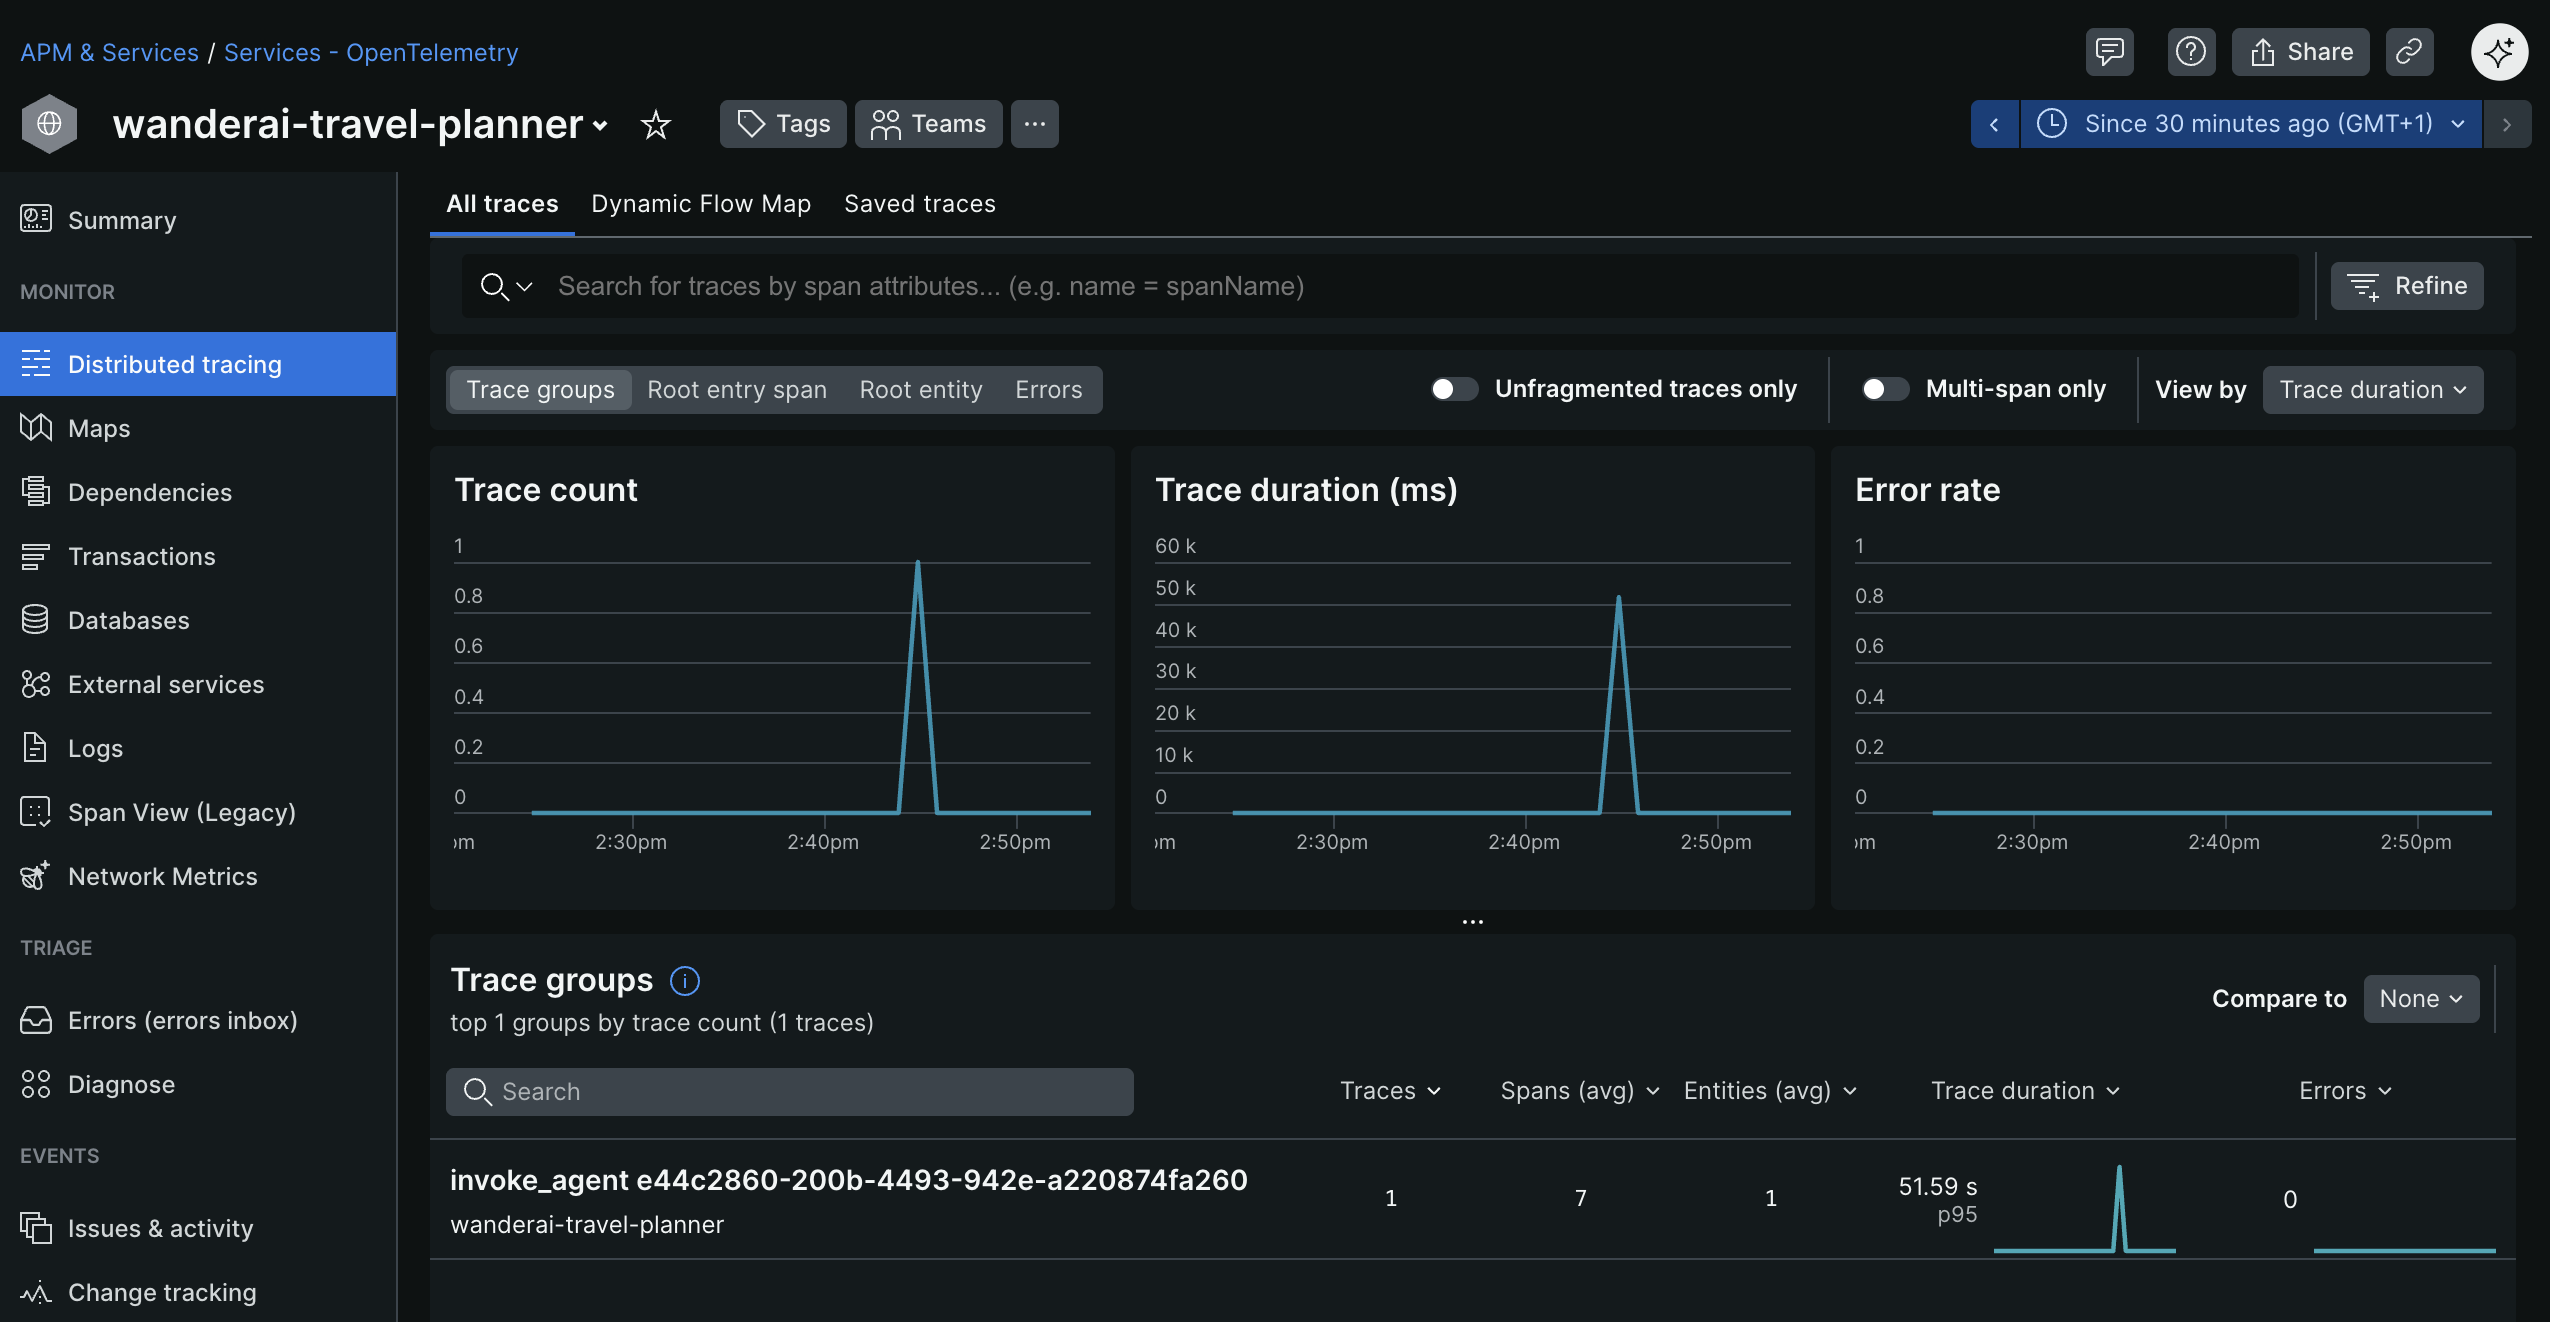This screenshot has height=1322, width=2550.
Task: Click the favorite star icon
Action: tap(655, 124)
